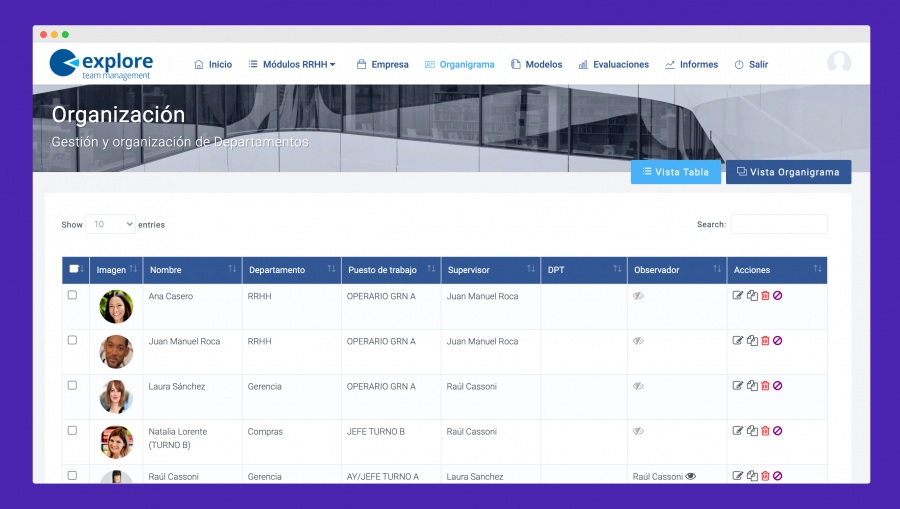Copy the Laura Sánchez record
The width and height of the screenshot is (900, 509).
[x=752, y=386]
